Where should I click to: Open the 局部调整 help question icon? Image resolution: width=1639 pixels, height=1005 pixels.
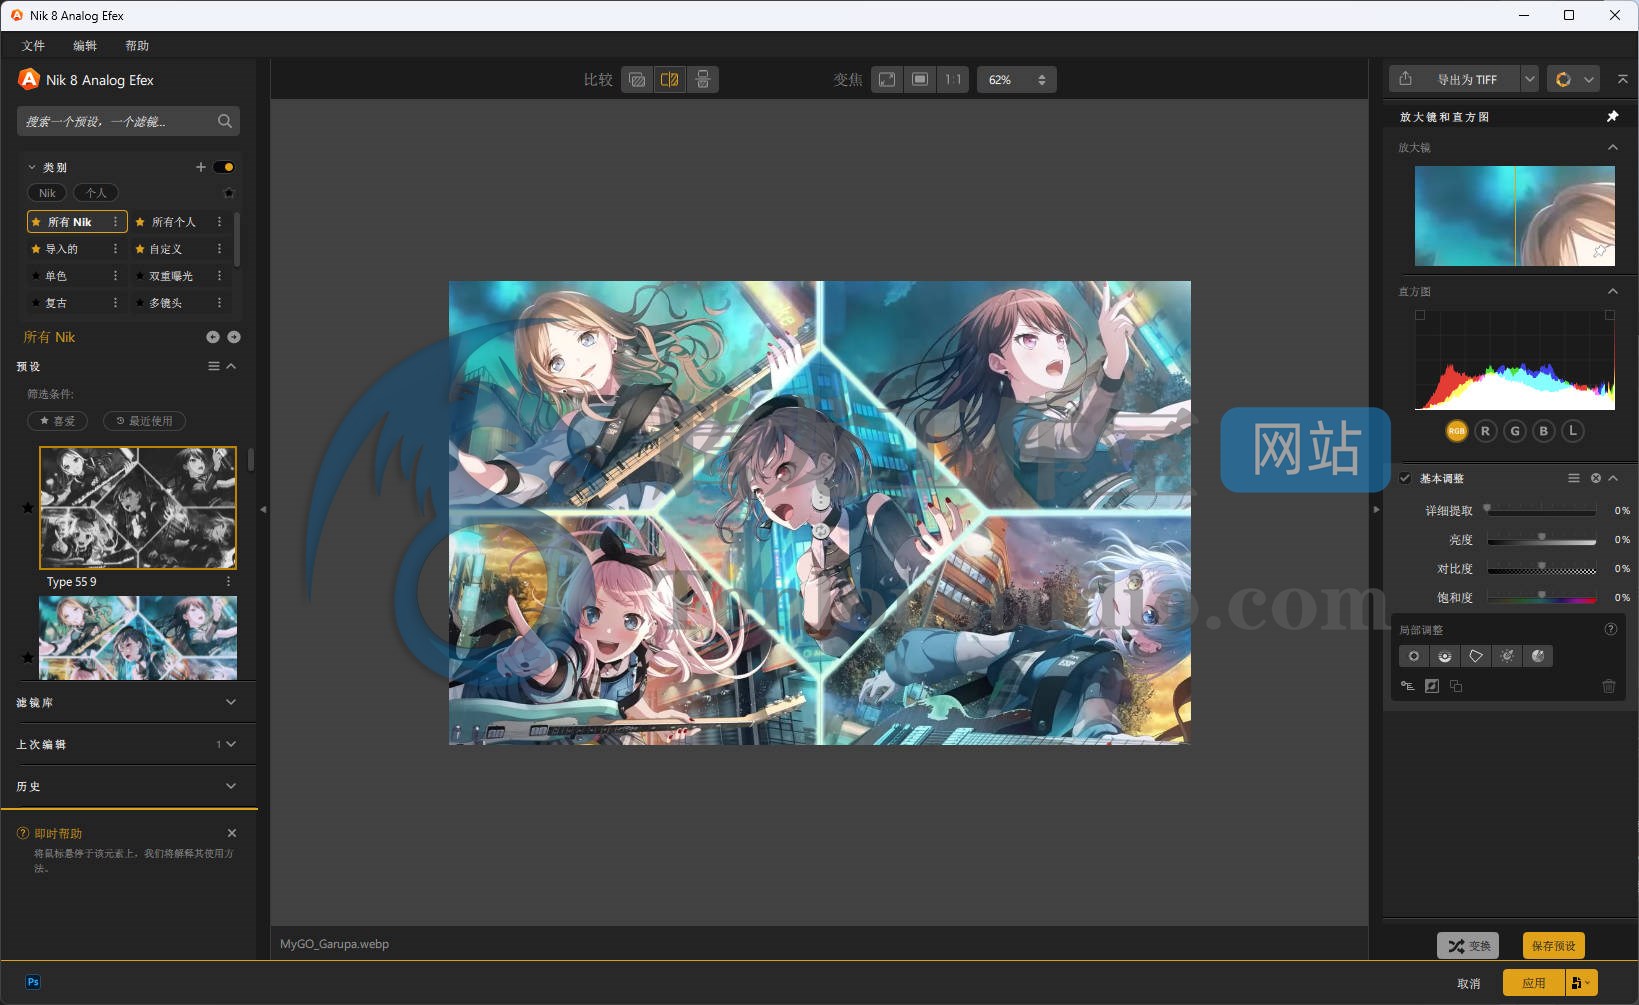(1611, 629)
